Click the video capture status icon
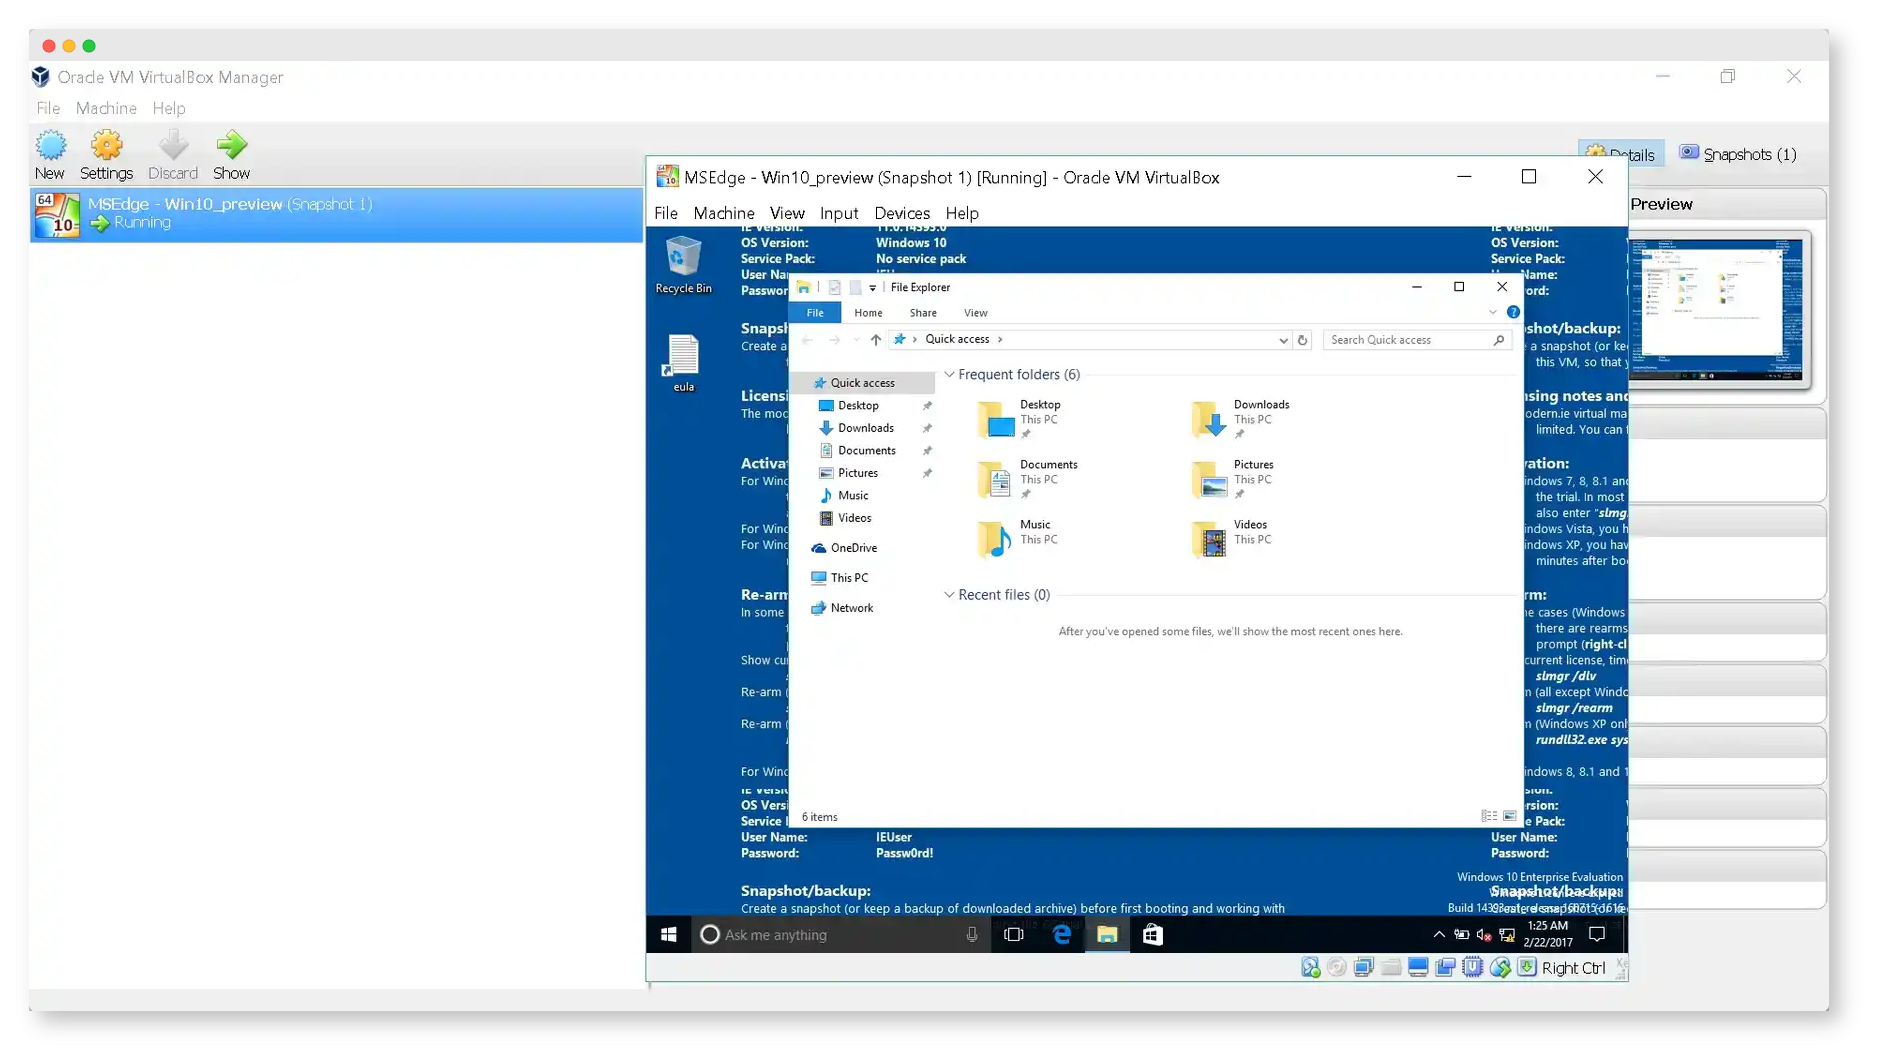This screenshot has width=1878, height=1060. [x=1445, y=967]
